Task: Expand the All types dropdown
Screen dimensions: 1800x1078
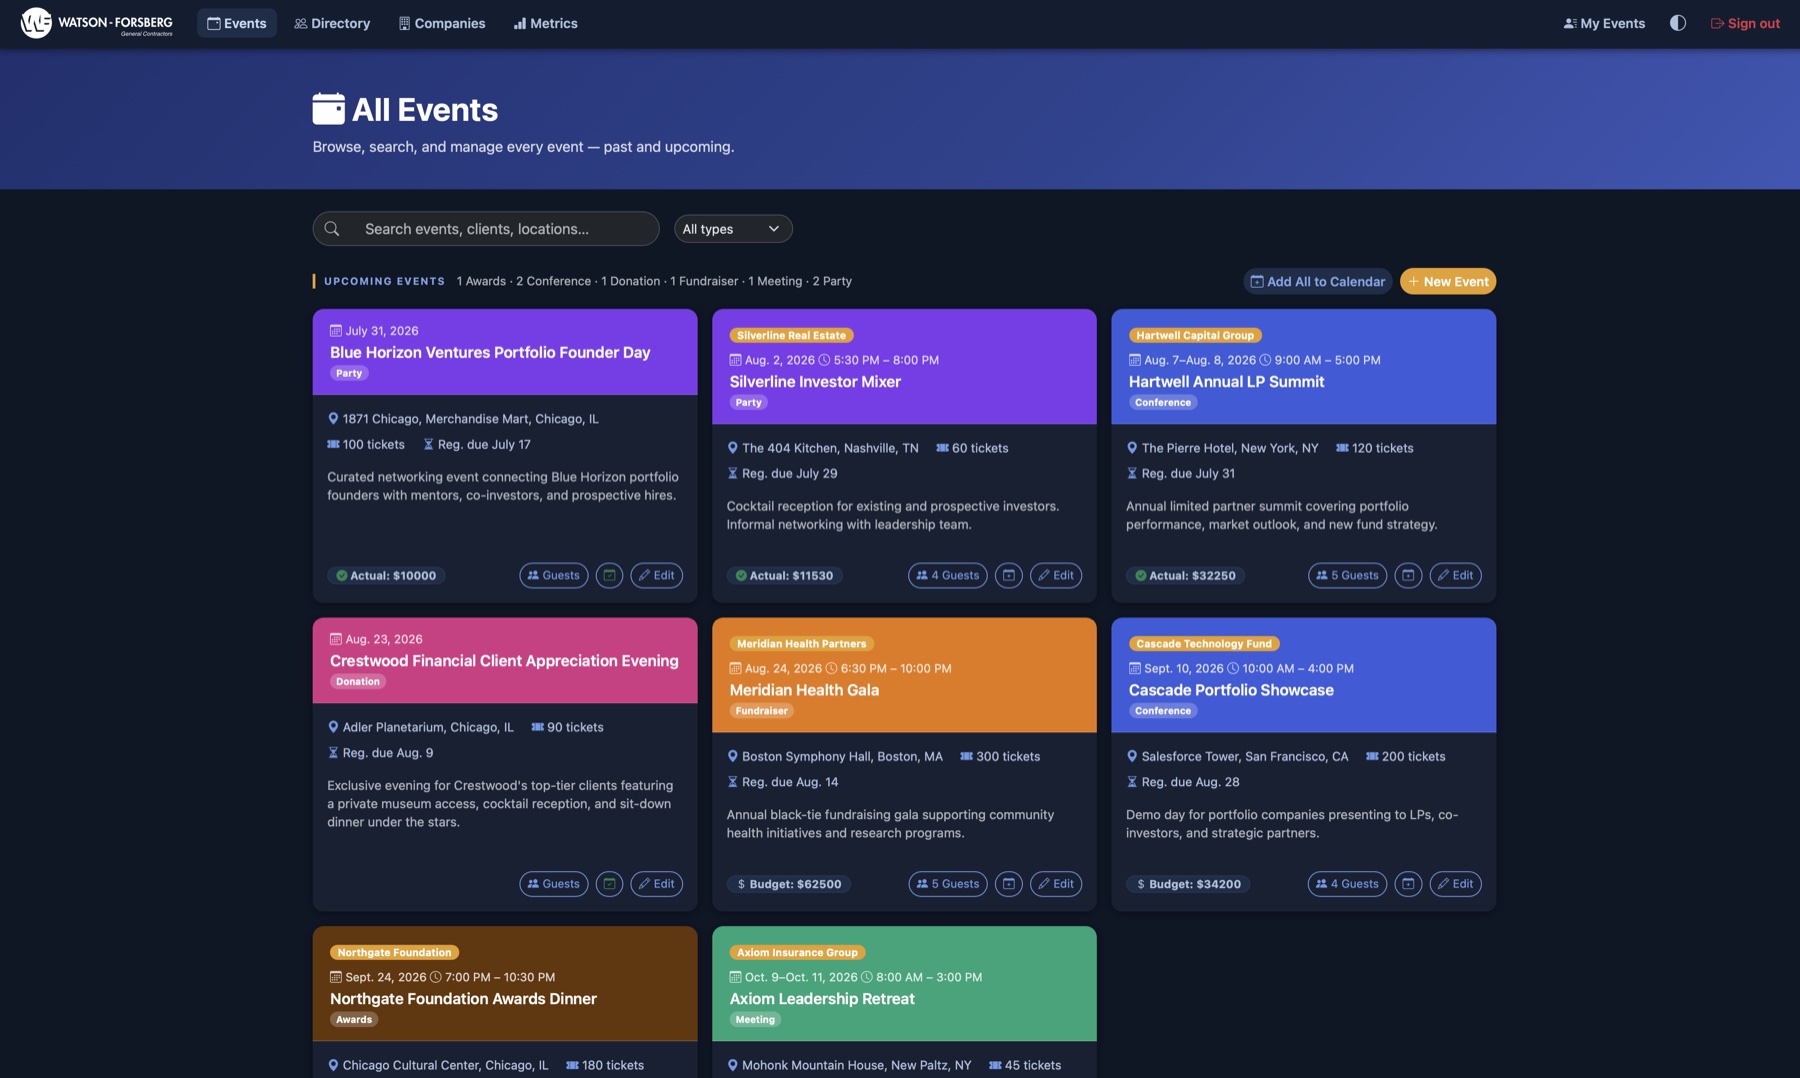Action: 732,229
